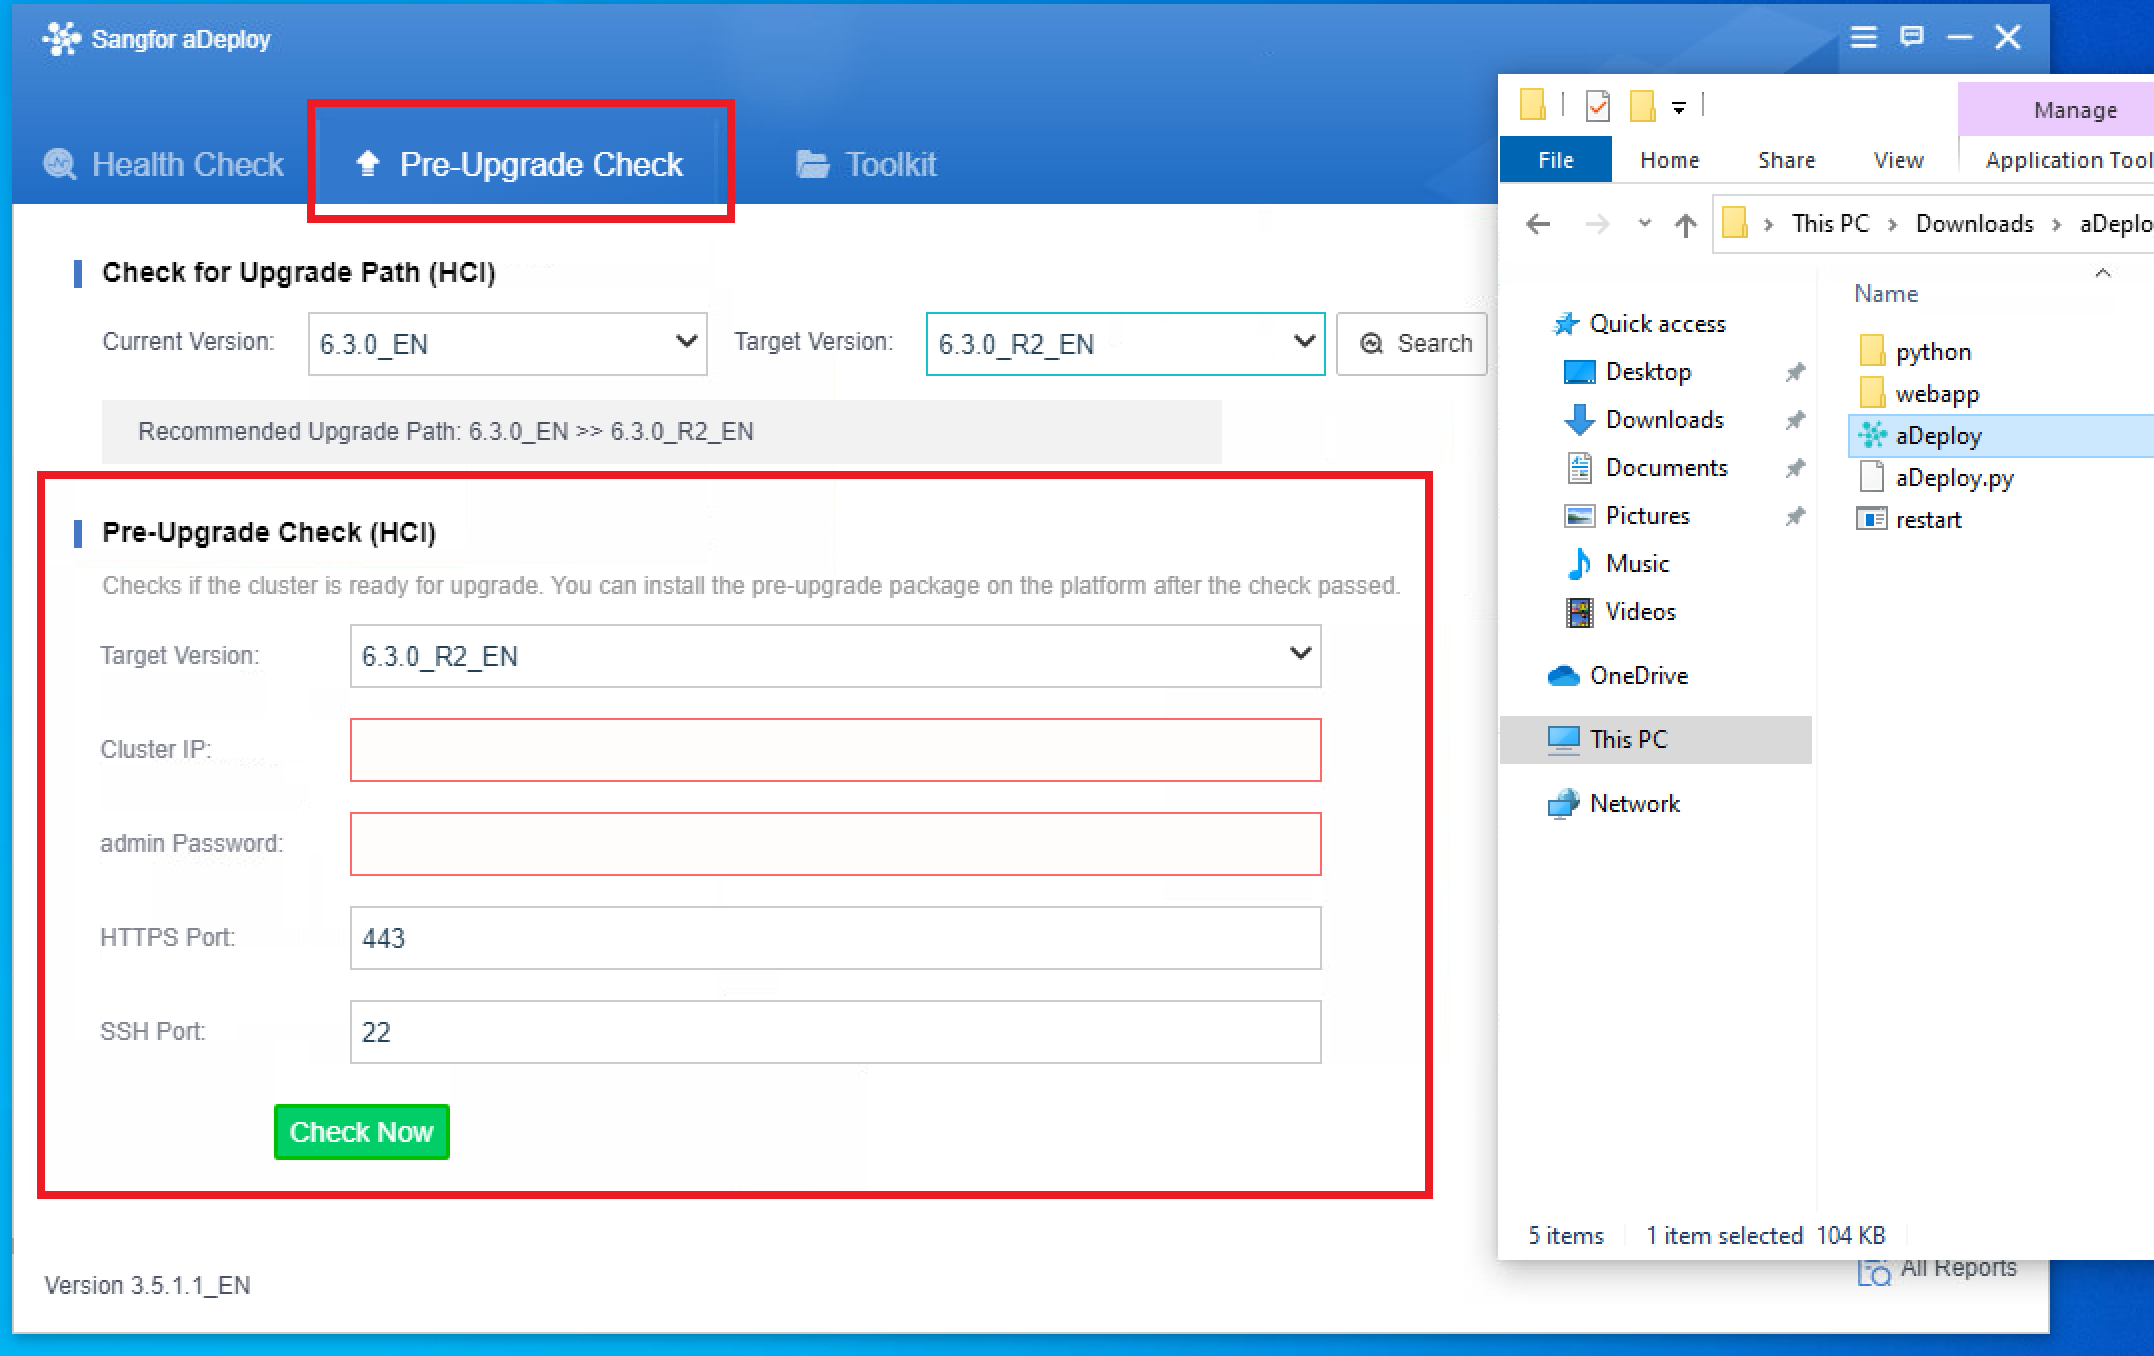This screenshot has height=1356, width=2154.
Task: Click the green Check Now button
Action: (362, 1132)
